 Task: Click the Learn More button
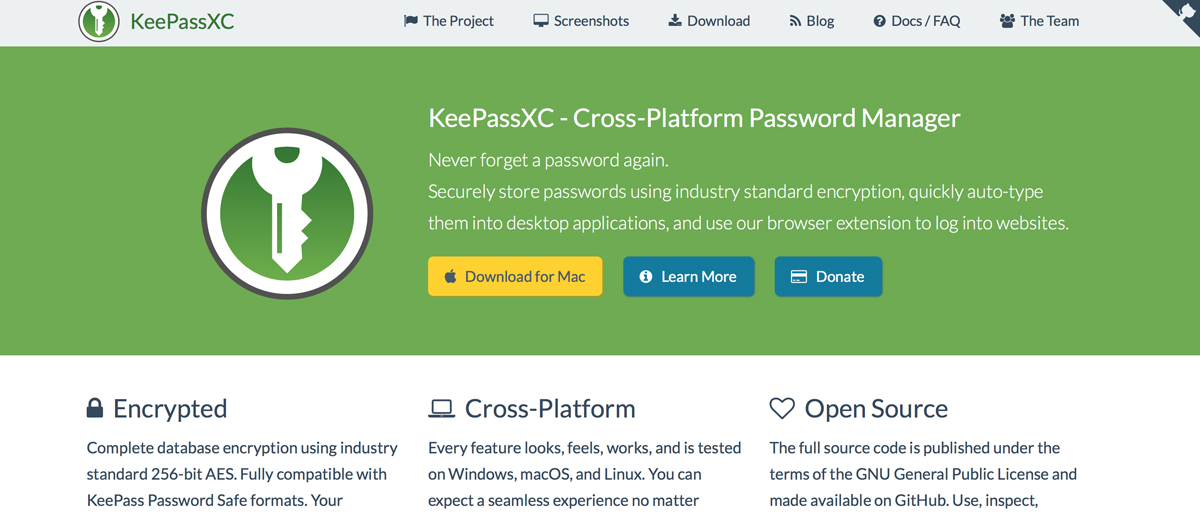(x=689, y=276)
